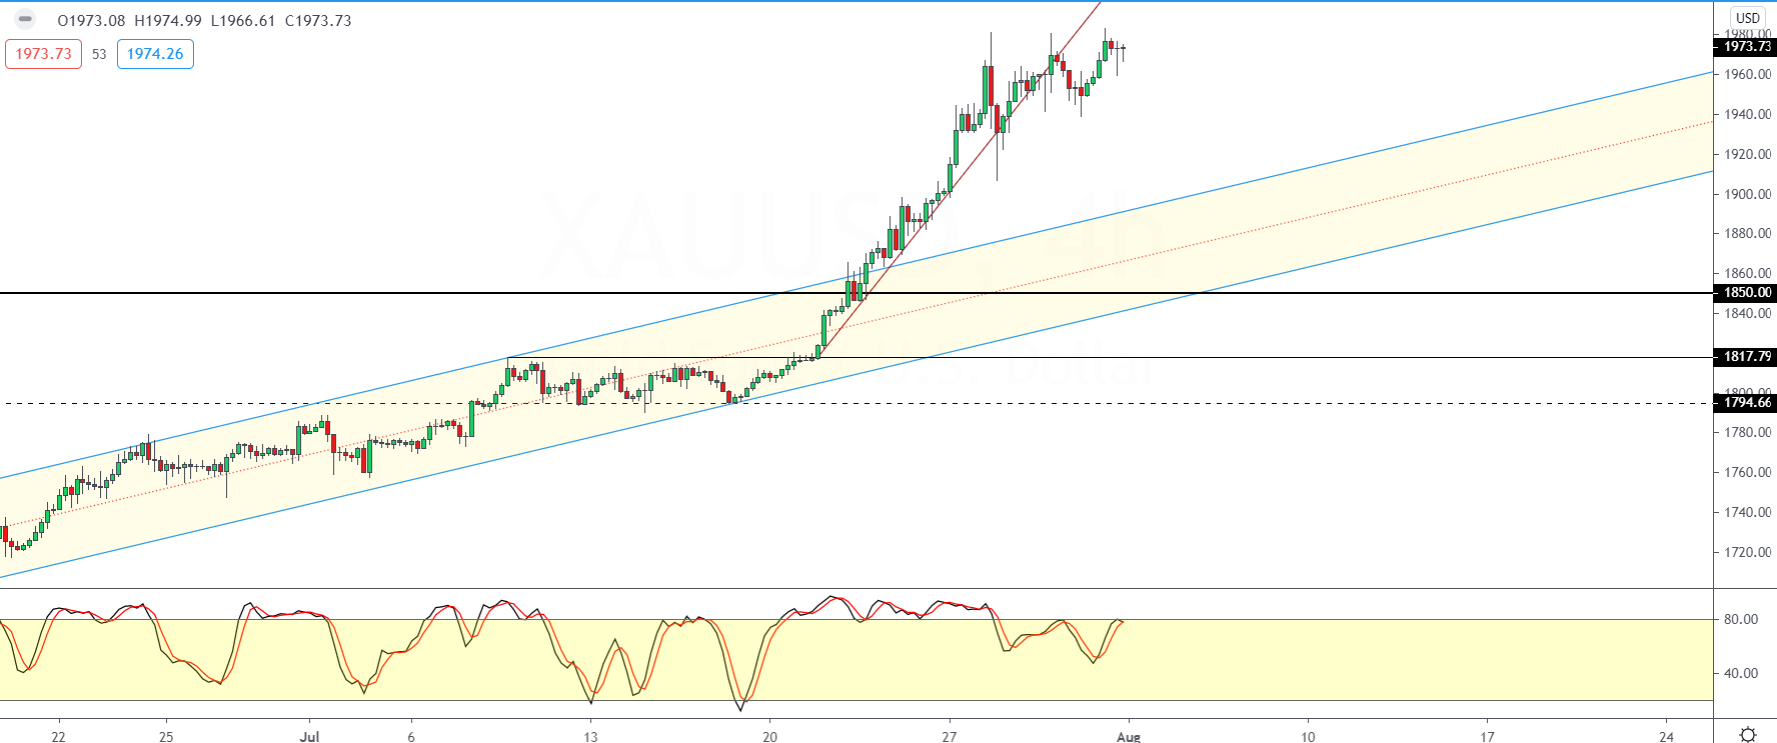Select the spread value 53 between price buttons
This screenshot has height=743, width=1777.
tap(99, 54)
